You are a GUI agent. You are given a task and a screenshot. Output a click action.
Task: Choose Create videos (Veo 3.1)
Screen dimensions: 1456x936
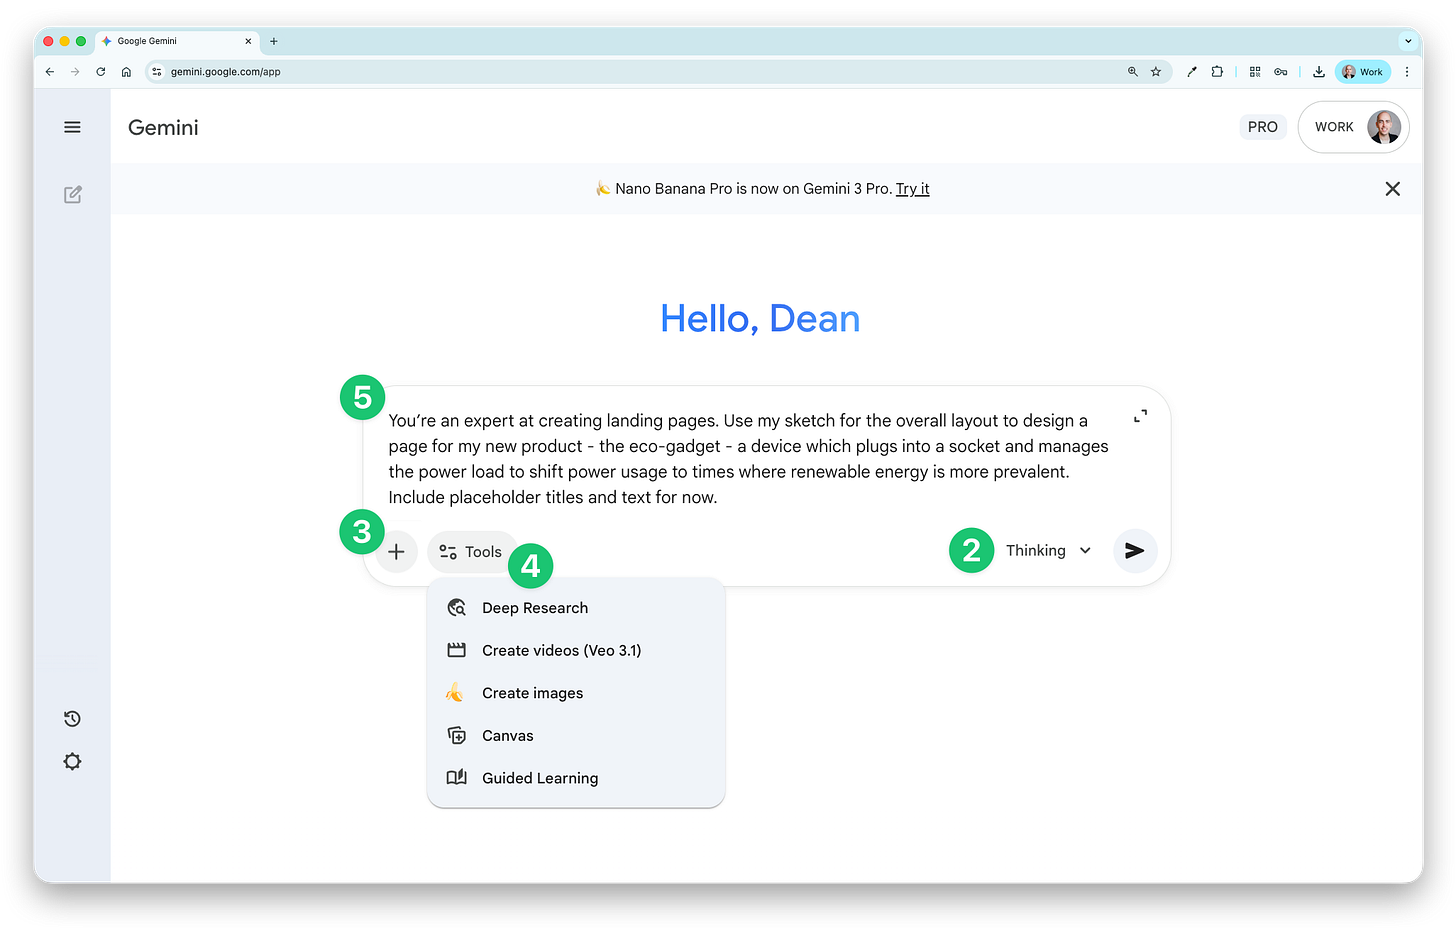point(576,650)
